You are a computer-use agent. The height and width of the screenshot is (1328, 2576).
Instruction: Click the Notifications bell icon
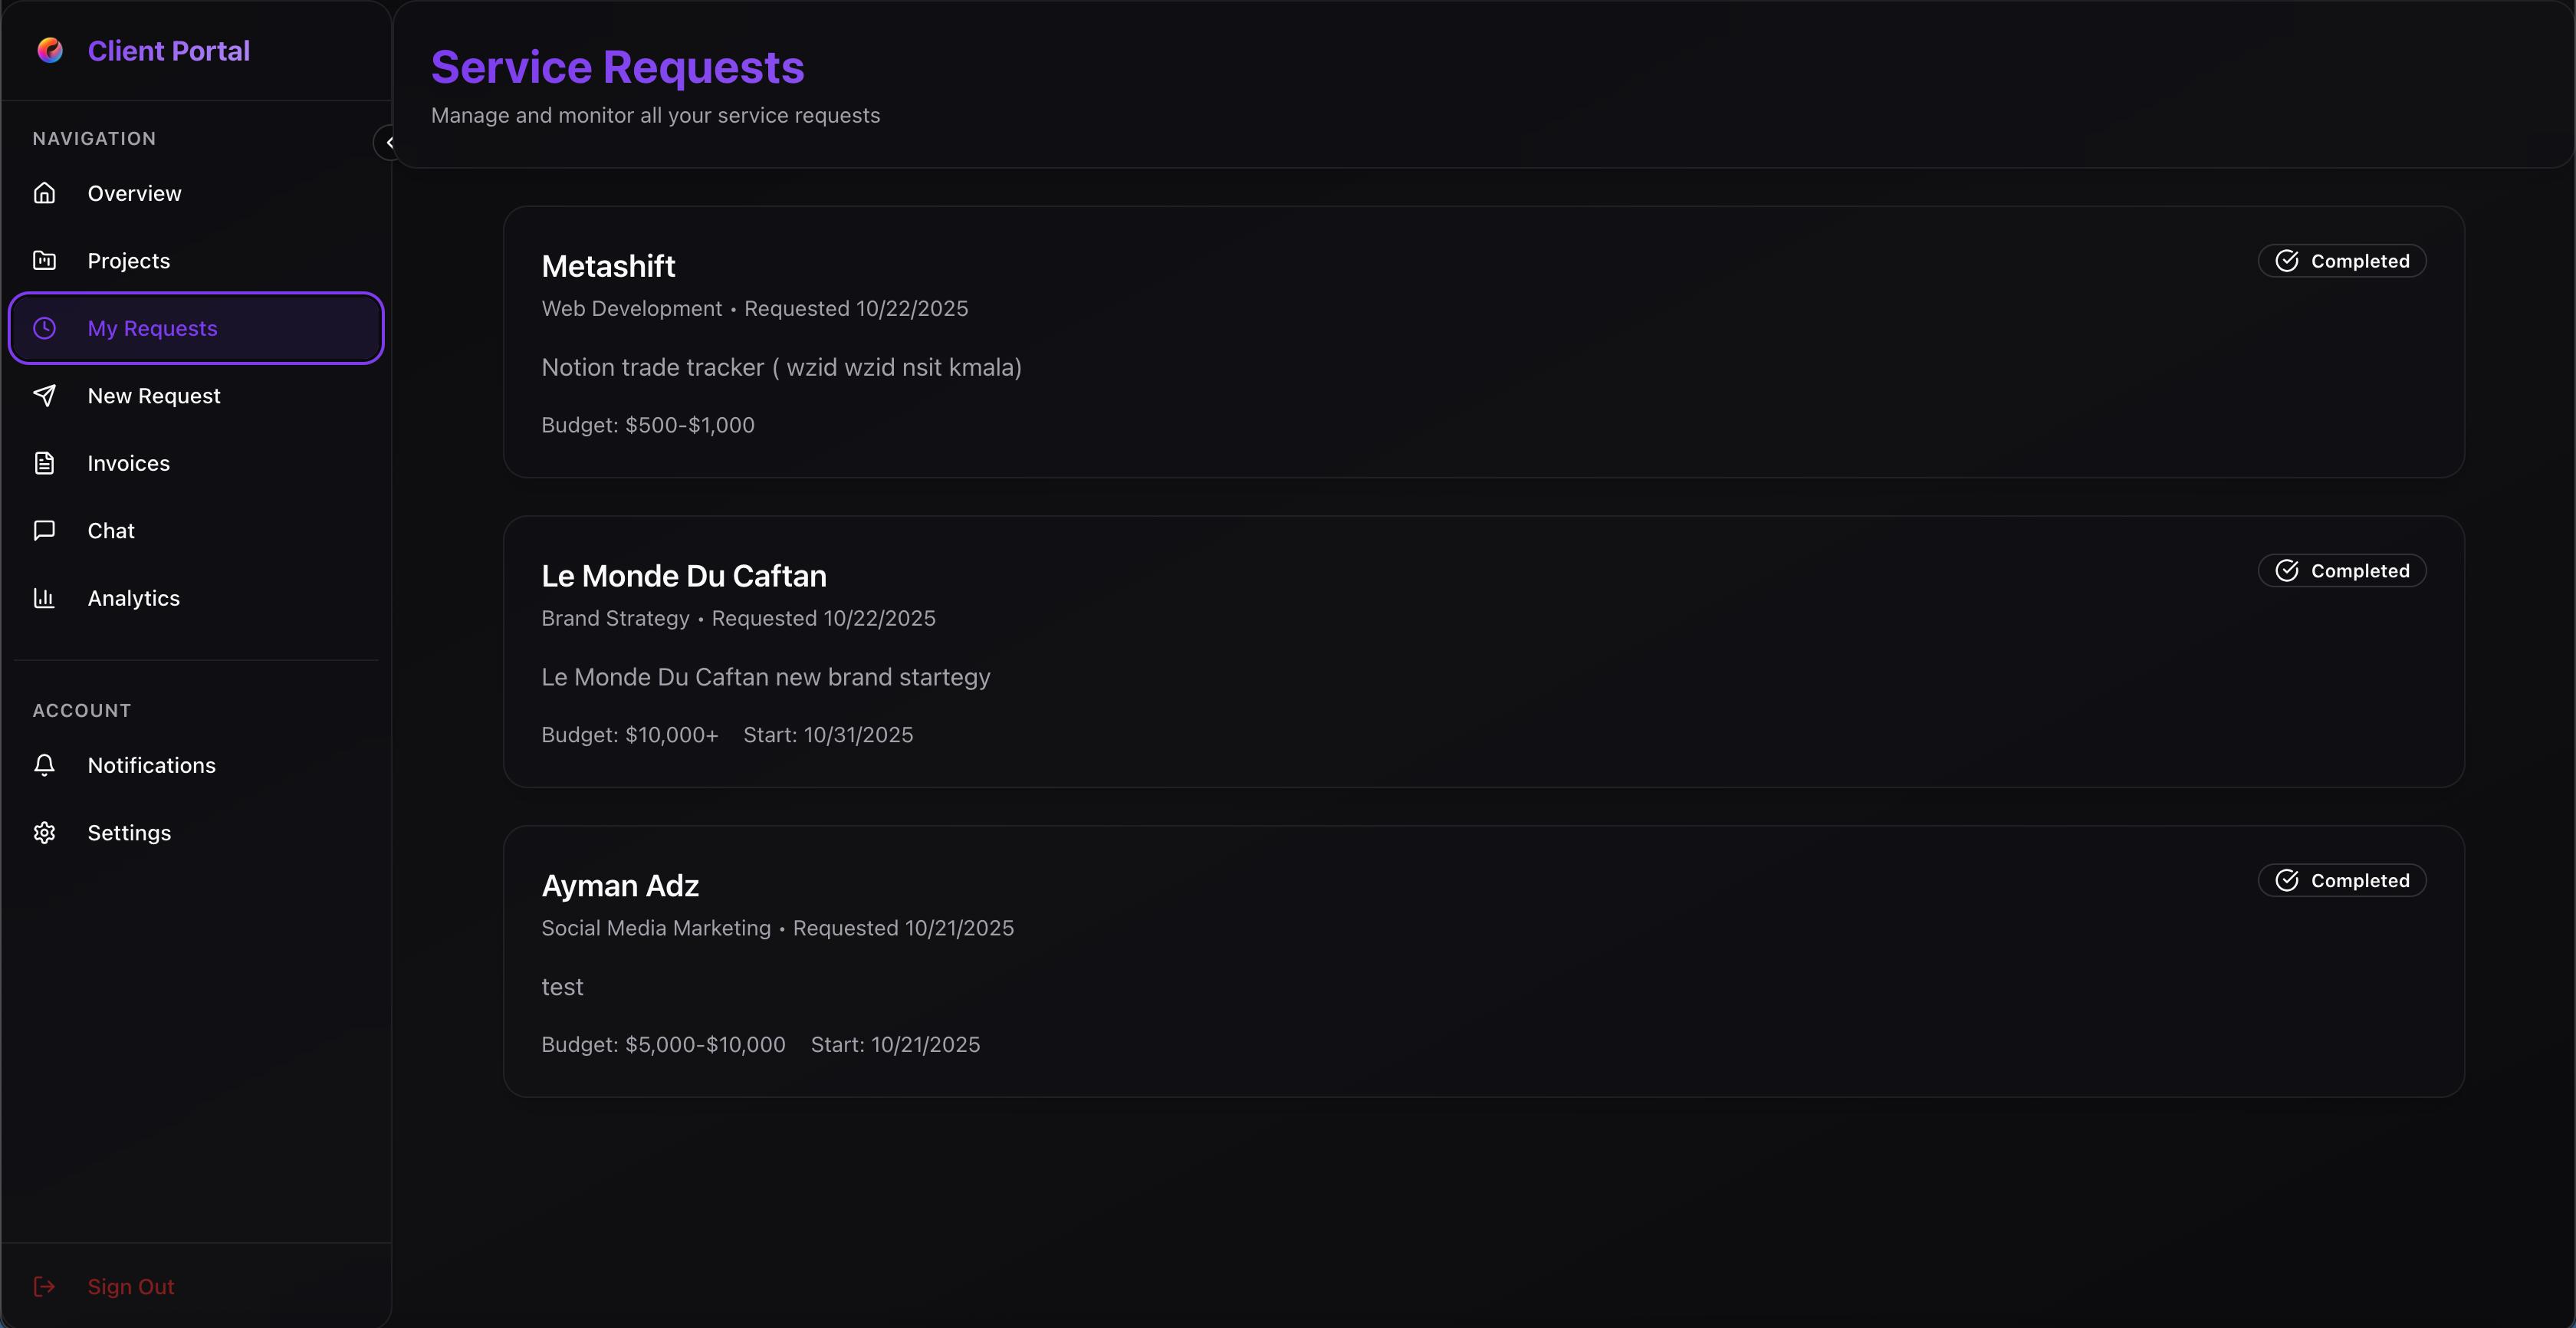click(45, 764)
